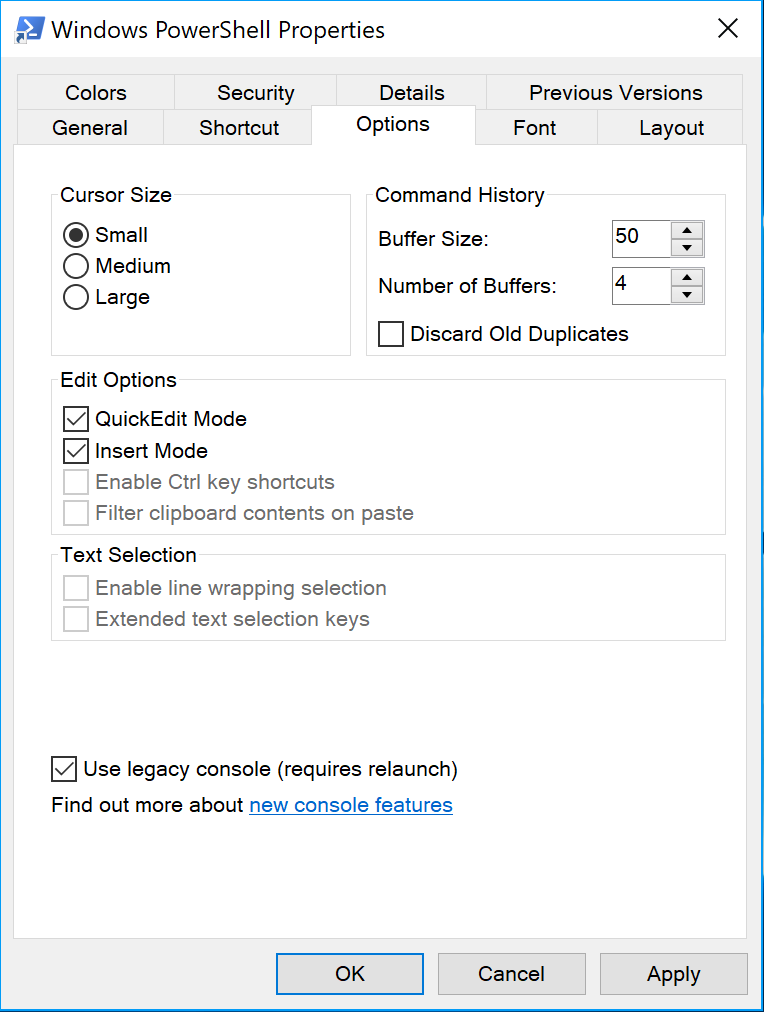Screen dimensions: 764x1012
Task: Click the Number of Buffers: label
Action: pyautogui.click(x=467, y=286)
